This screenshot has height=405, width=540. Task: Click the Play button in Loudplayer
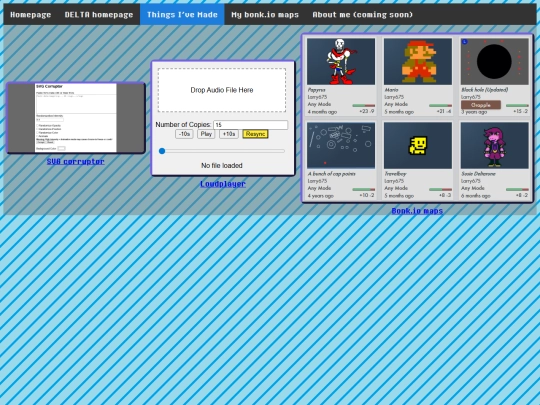(x=206, y=134)
